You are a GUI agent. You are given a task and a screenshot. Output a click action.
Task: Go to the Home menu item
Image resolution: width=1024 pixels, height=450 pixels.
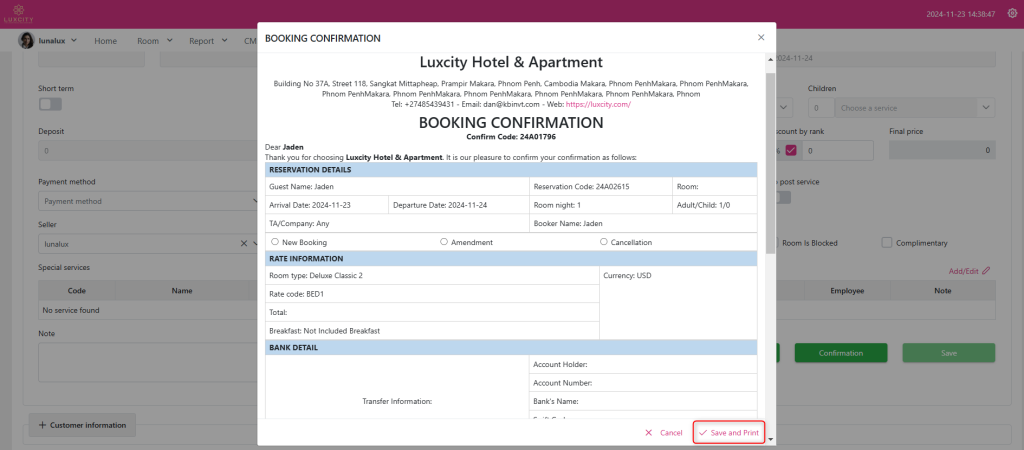(x=105, y=41)
